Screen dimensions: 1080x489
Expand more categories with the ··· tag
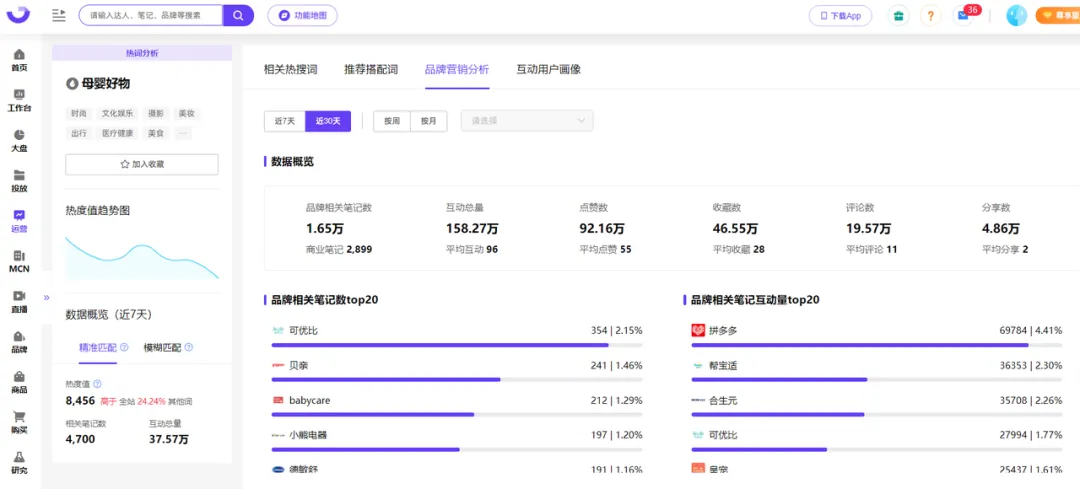[182, 134]
